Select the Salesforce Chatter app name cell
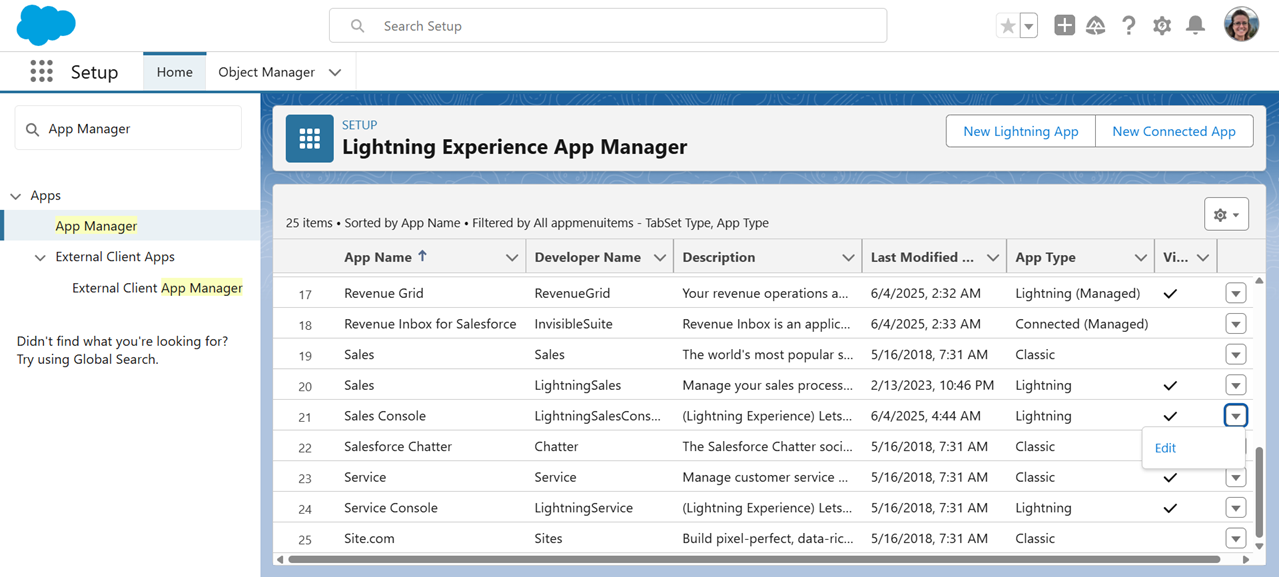The width and height of the screenshot is (1279, 577). (x=398, y=447)
